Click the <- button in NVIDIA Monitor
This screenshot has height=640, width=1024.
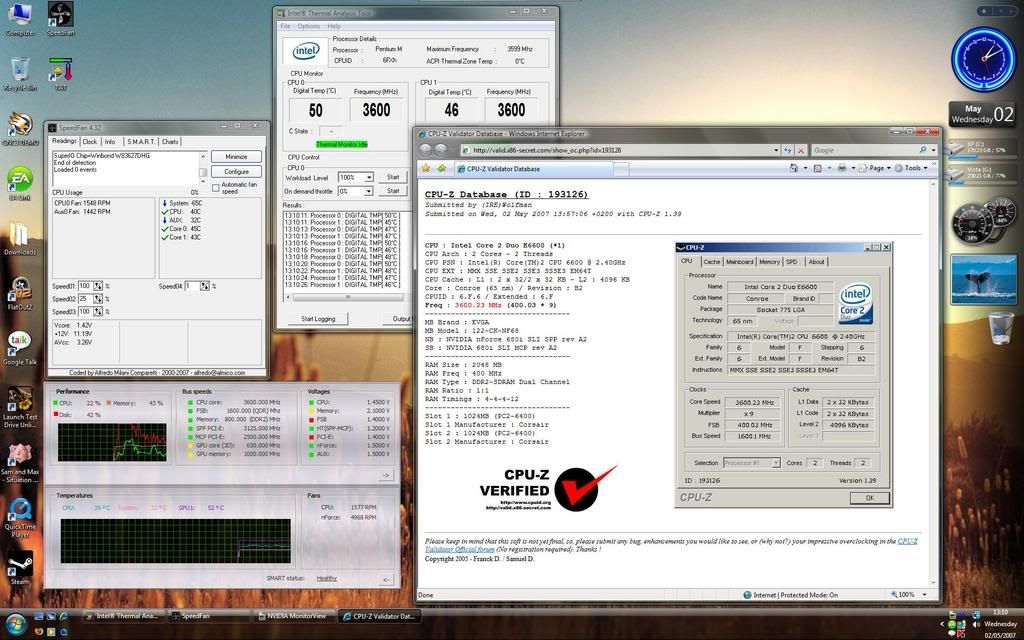click(385, 579)
